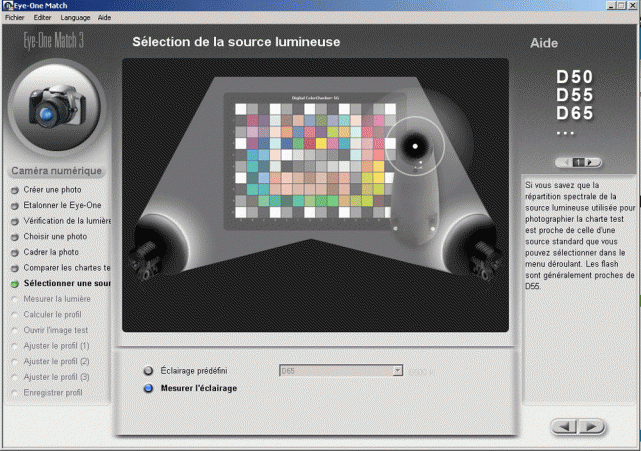
Task: Click 'Calculer le profil' step label
Action: click(52, 314)
